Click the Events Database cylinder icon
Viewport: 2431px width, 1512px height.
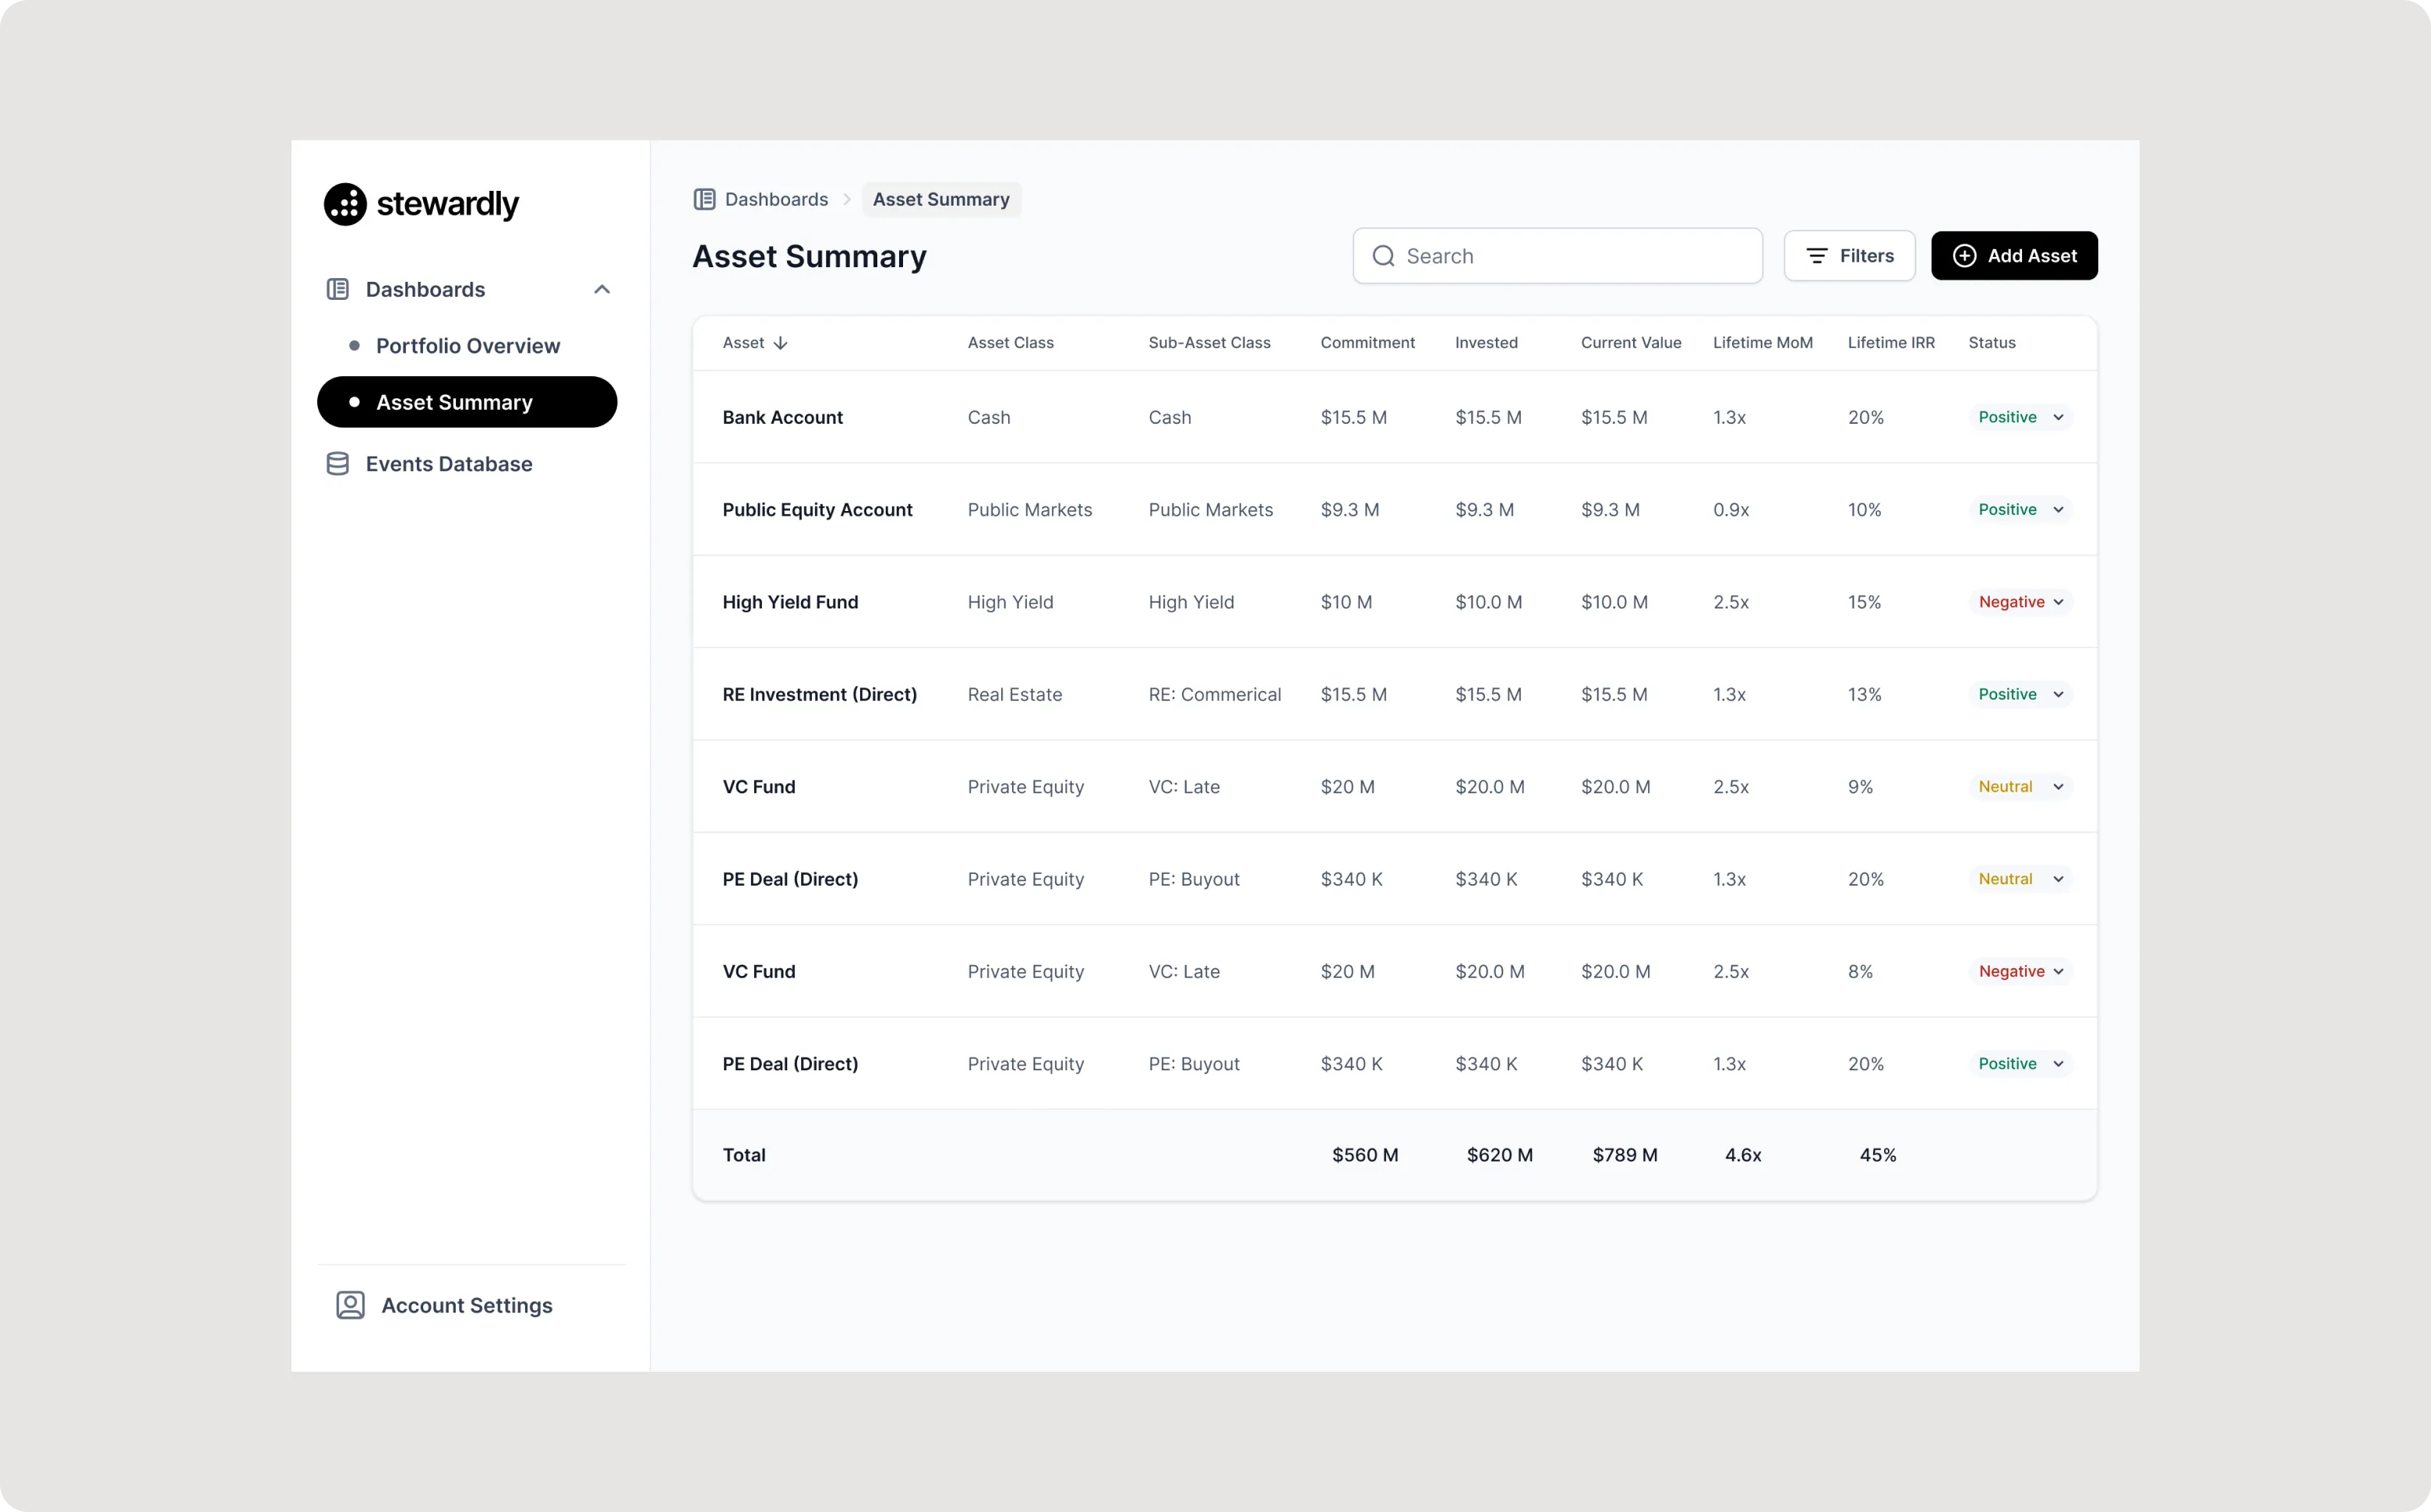[338, 464]
